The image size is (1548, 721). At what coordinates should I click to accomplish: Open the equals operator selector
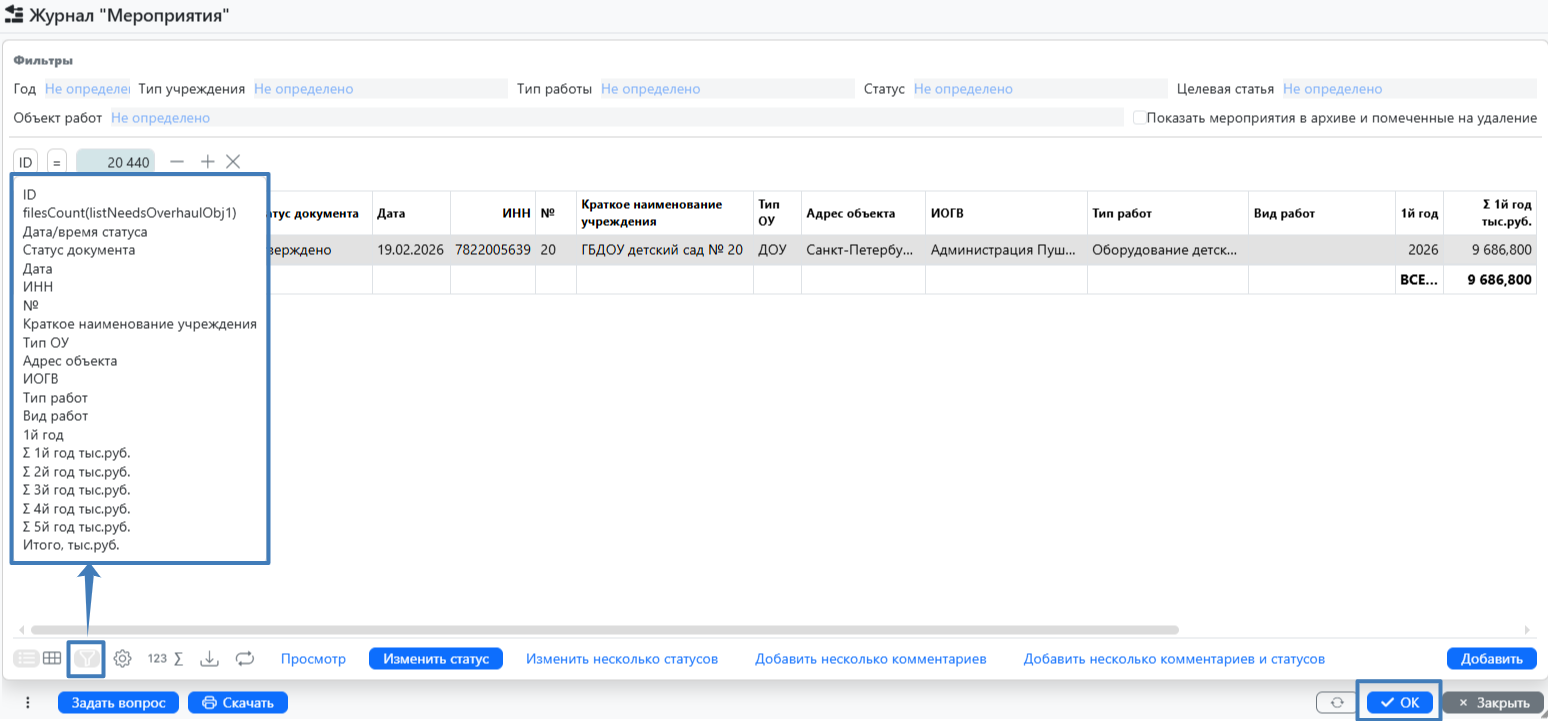coord(57,162)
